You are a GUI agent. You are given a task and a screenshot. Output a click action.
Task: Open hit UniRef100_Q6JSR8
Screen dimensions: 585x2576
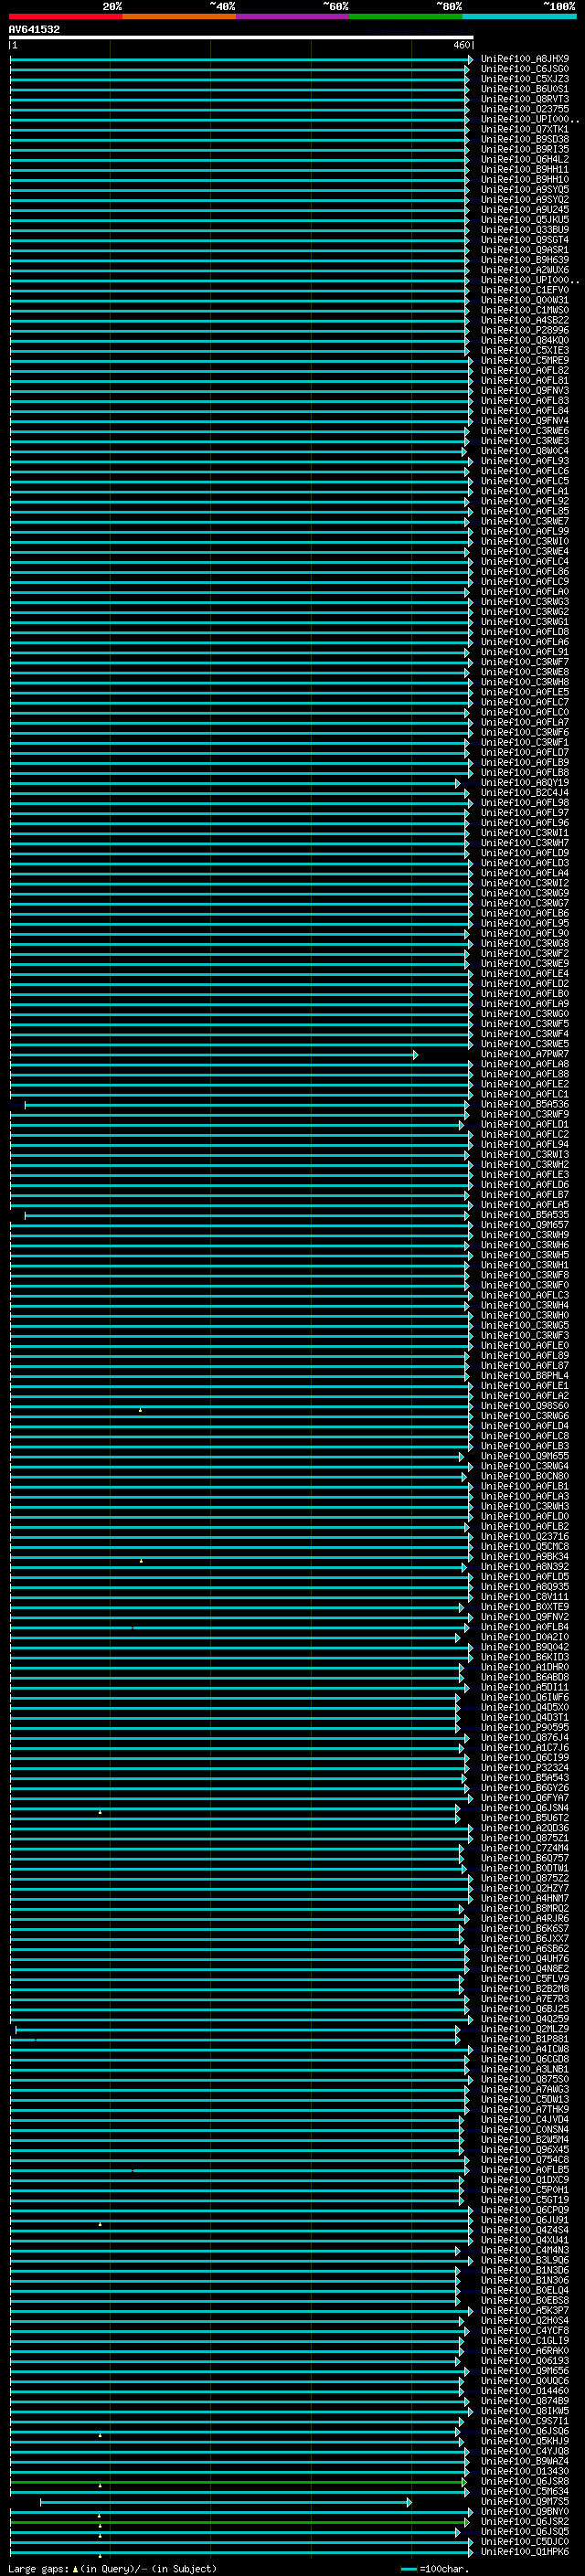(x=524, y=2482)
